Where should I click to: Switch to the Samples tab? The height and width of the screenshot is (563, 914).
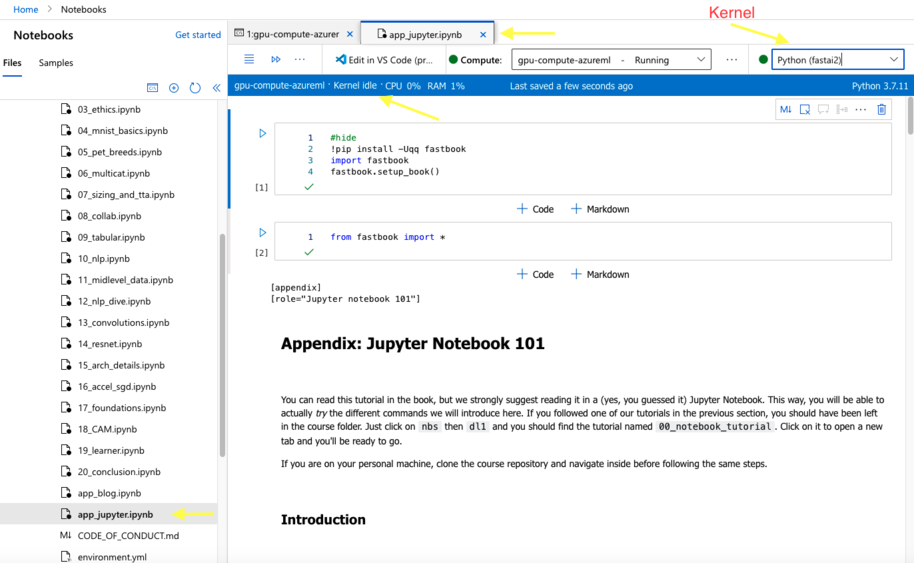55,63
